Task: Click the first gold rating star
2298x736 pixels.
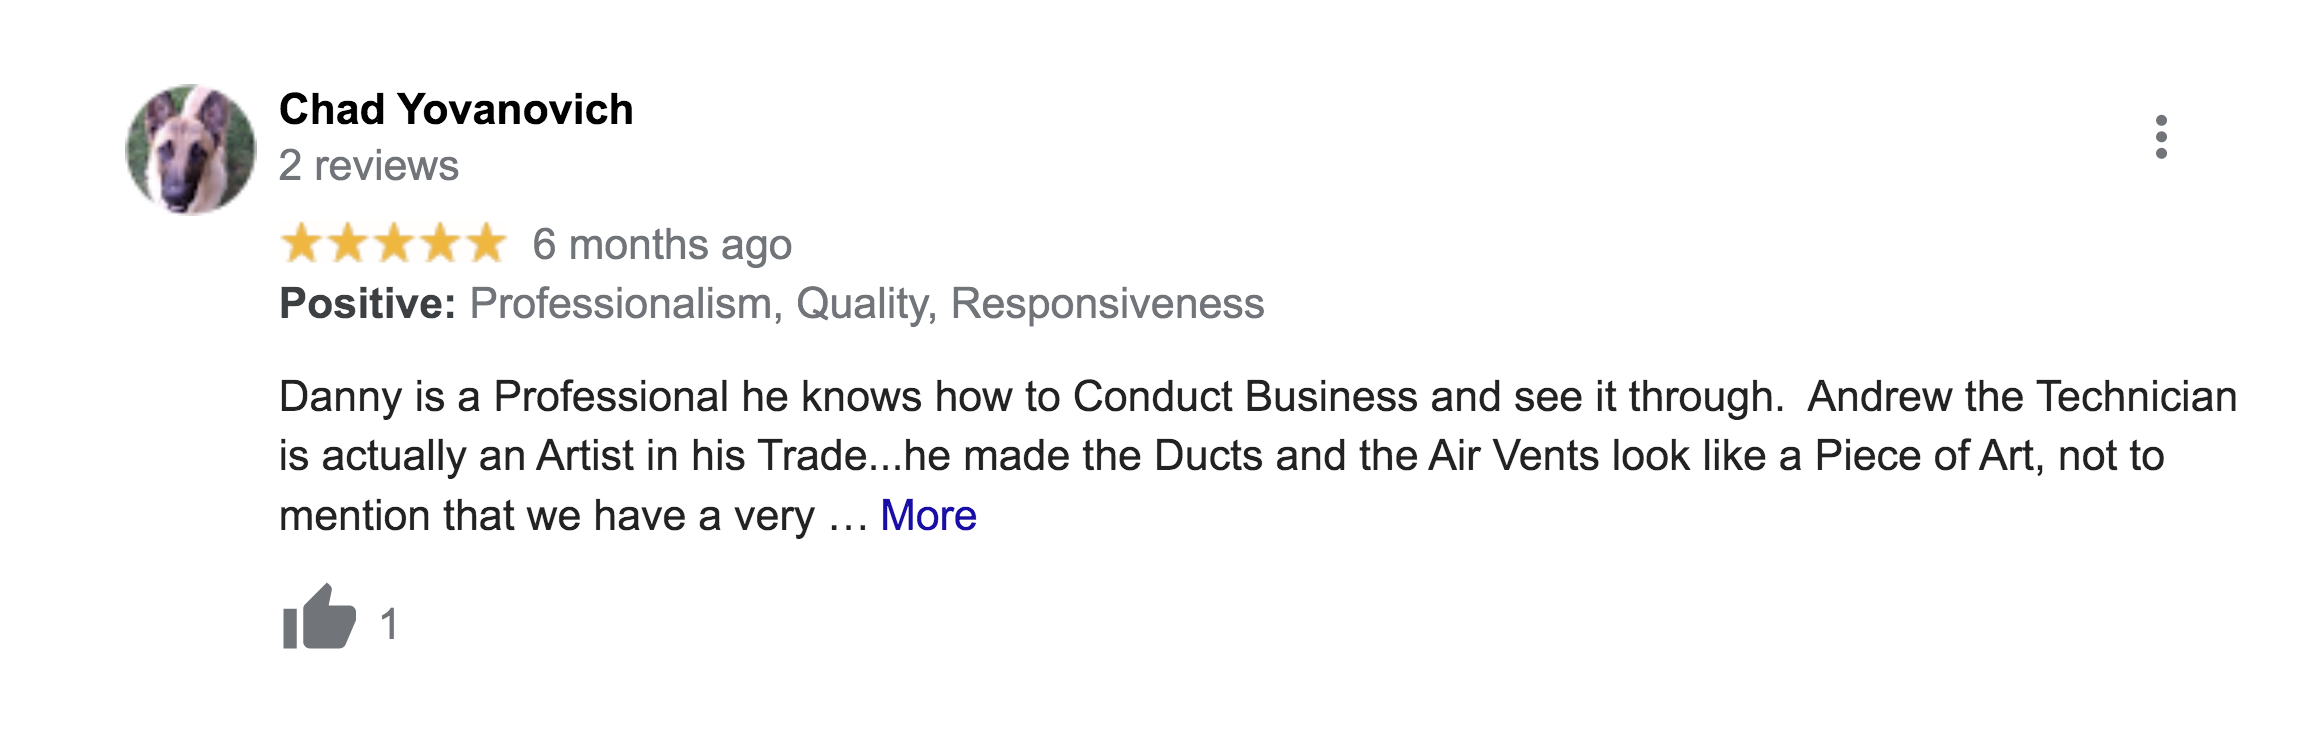Action: [300, 244]
